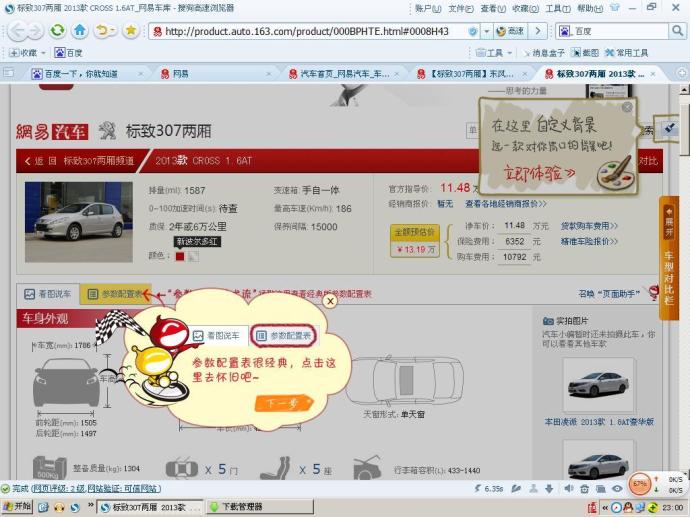Image resolution: width=690 pixels, height=517 pixels.
Task: Click 立即体验 in background popup
Action: [x=540, y=173]
